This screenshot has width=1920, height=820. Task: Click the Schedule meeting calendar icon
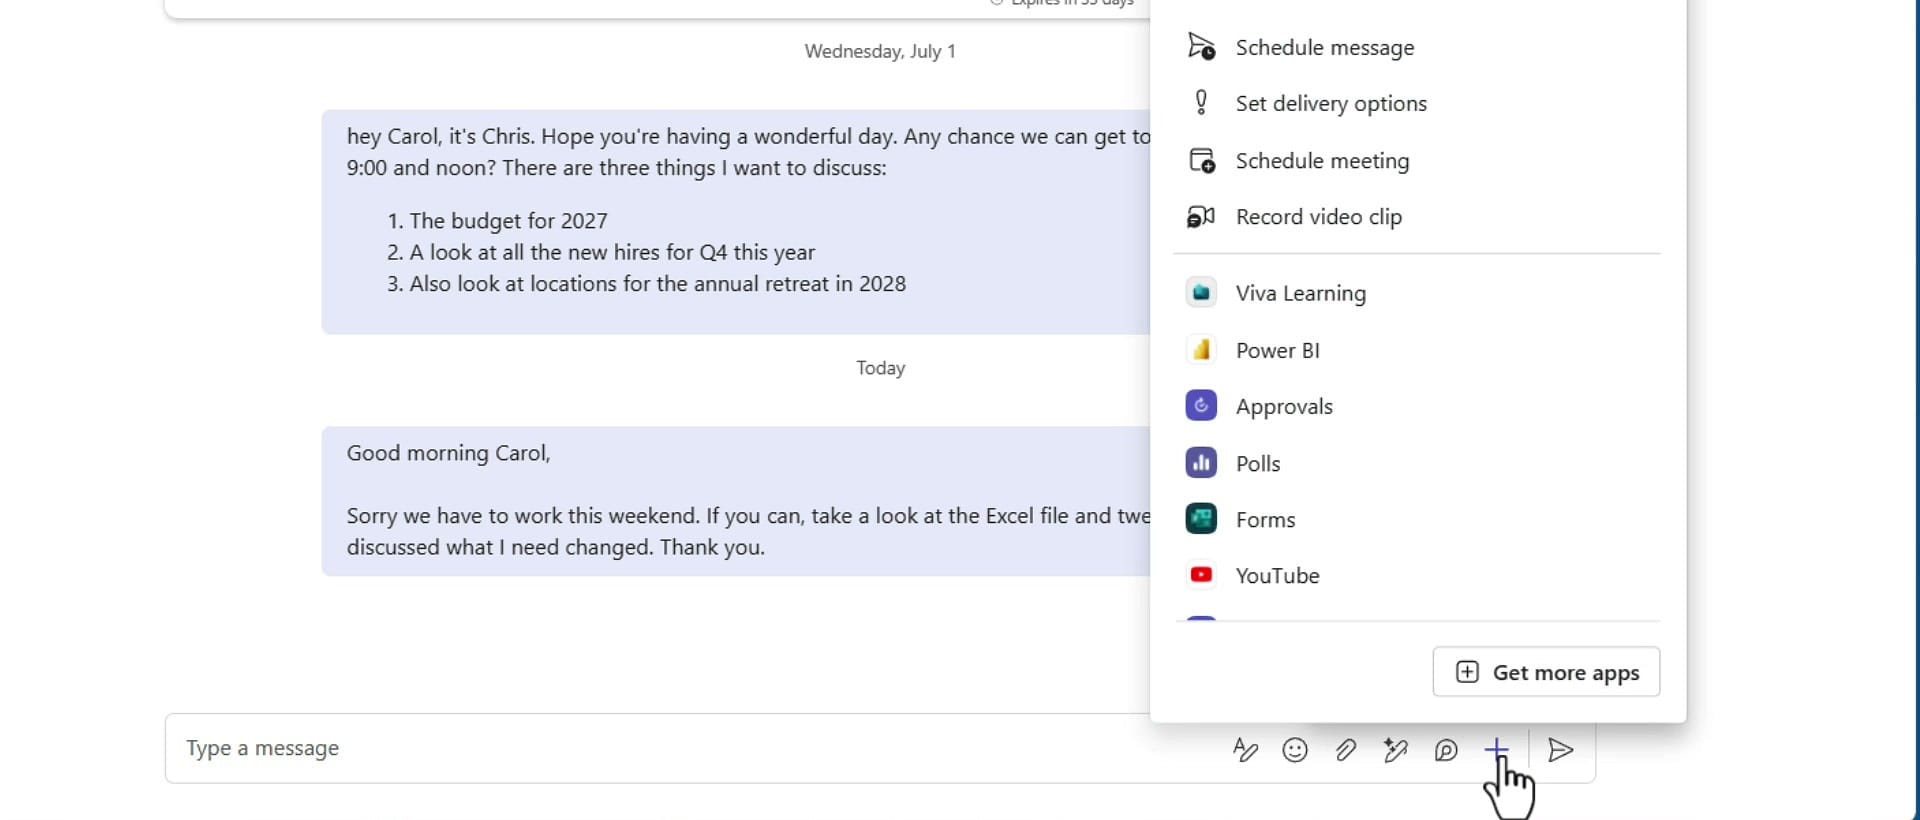tap(1201, 160)
